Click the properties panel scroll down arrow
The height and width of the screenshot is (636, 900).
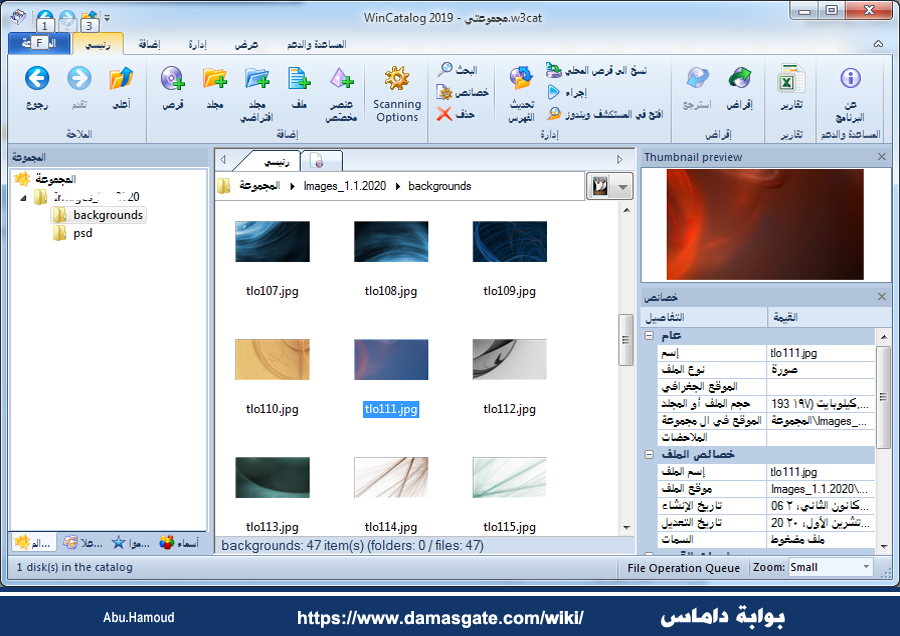tap(883, 546)
